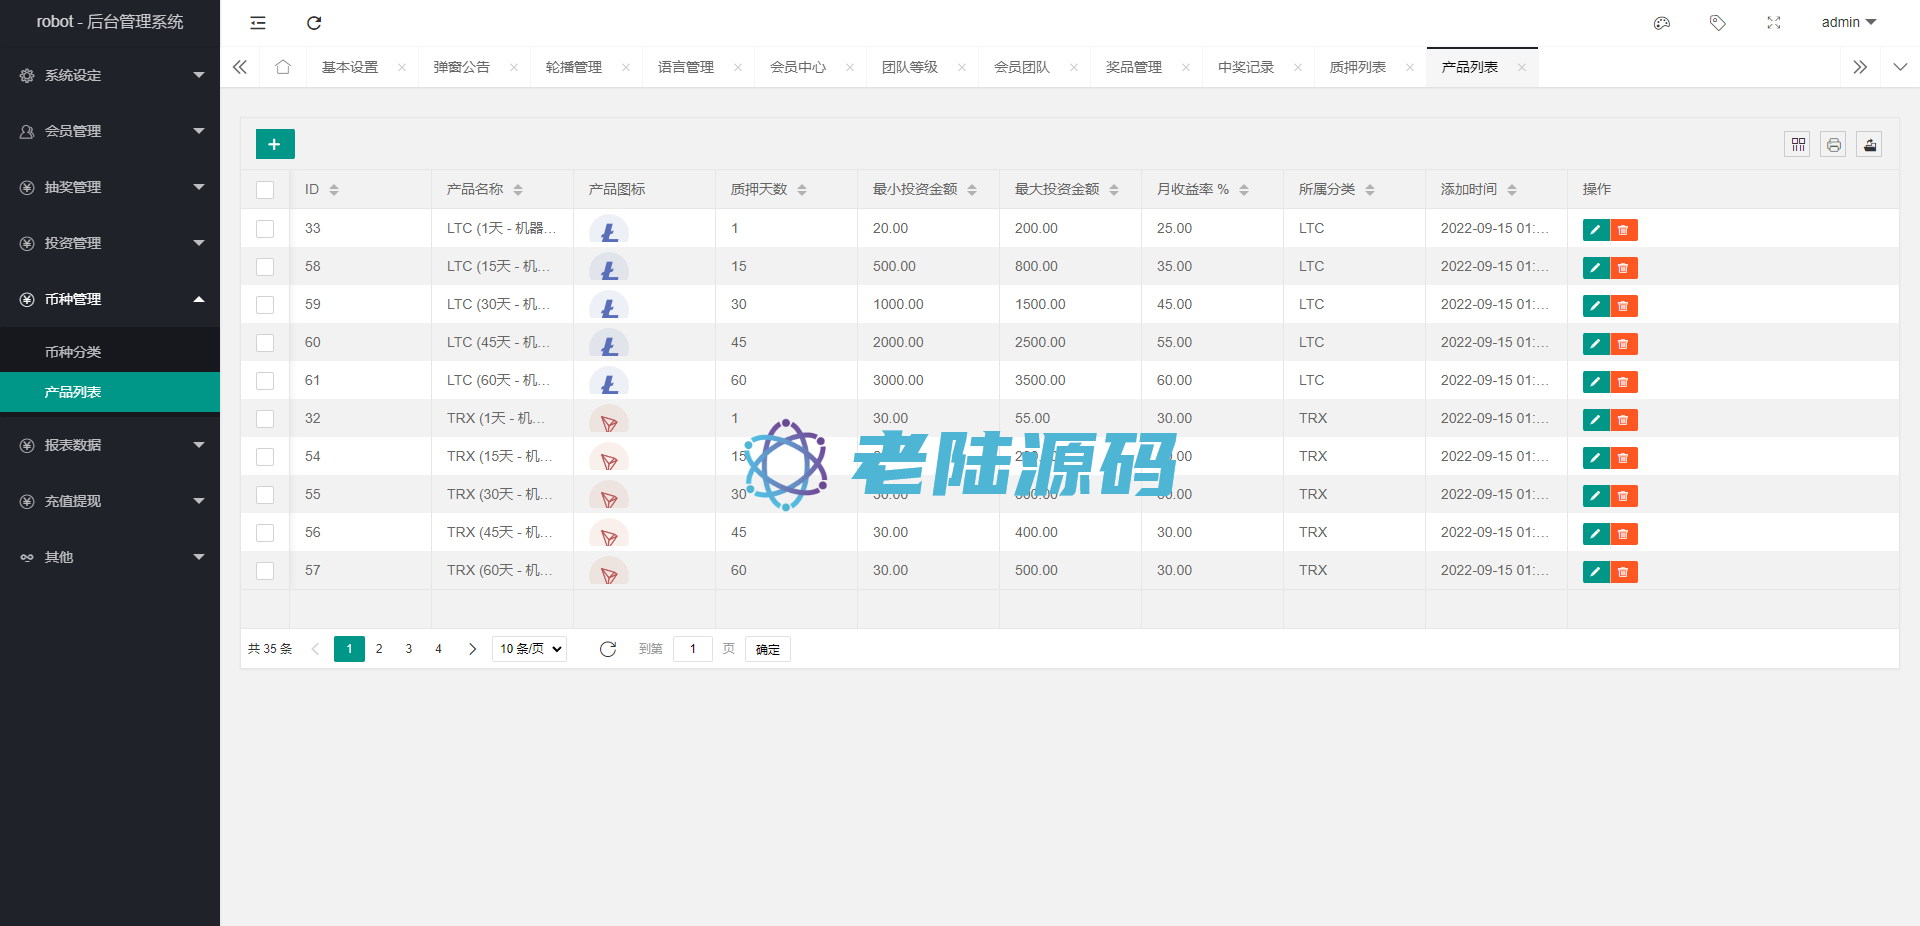1920x926 pixels.
Task: Click the export table icon
Action: click(1869, 144)
